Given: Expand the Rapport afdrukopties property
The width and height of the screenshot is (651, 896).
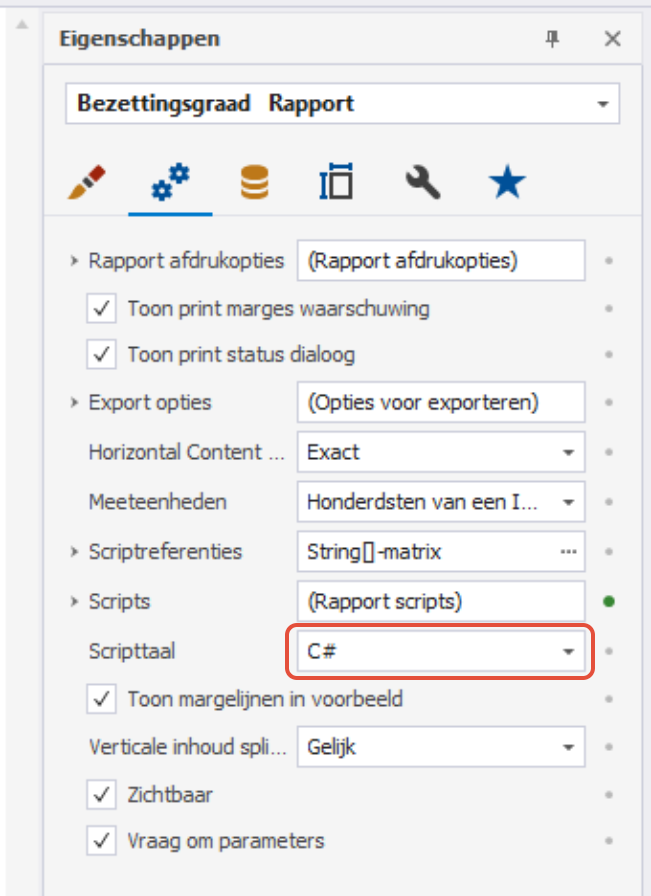Looking at the screenshot, I should point(74,261).
